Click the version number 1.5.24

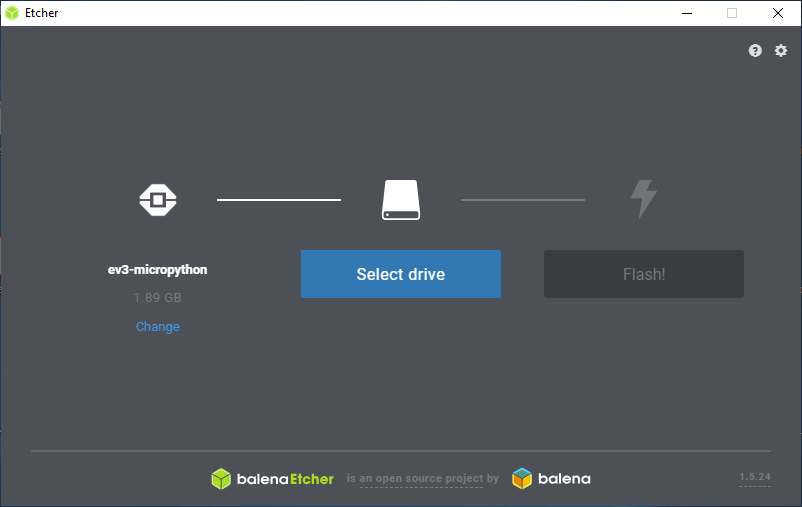point(755,477)
